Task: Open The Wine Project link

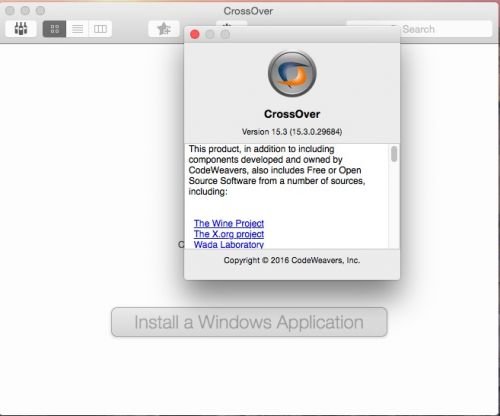Action: (229, 223)
